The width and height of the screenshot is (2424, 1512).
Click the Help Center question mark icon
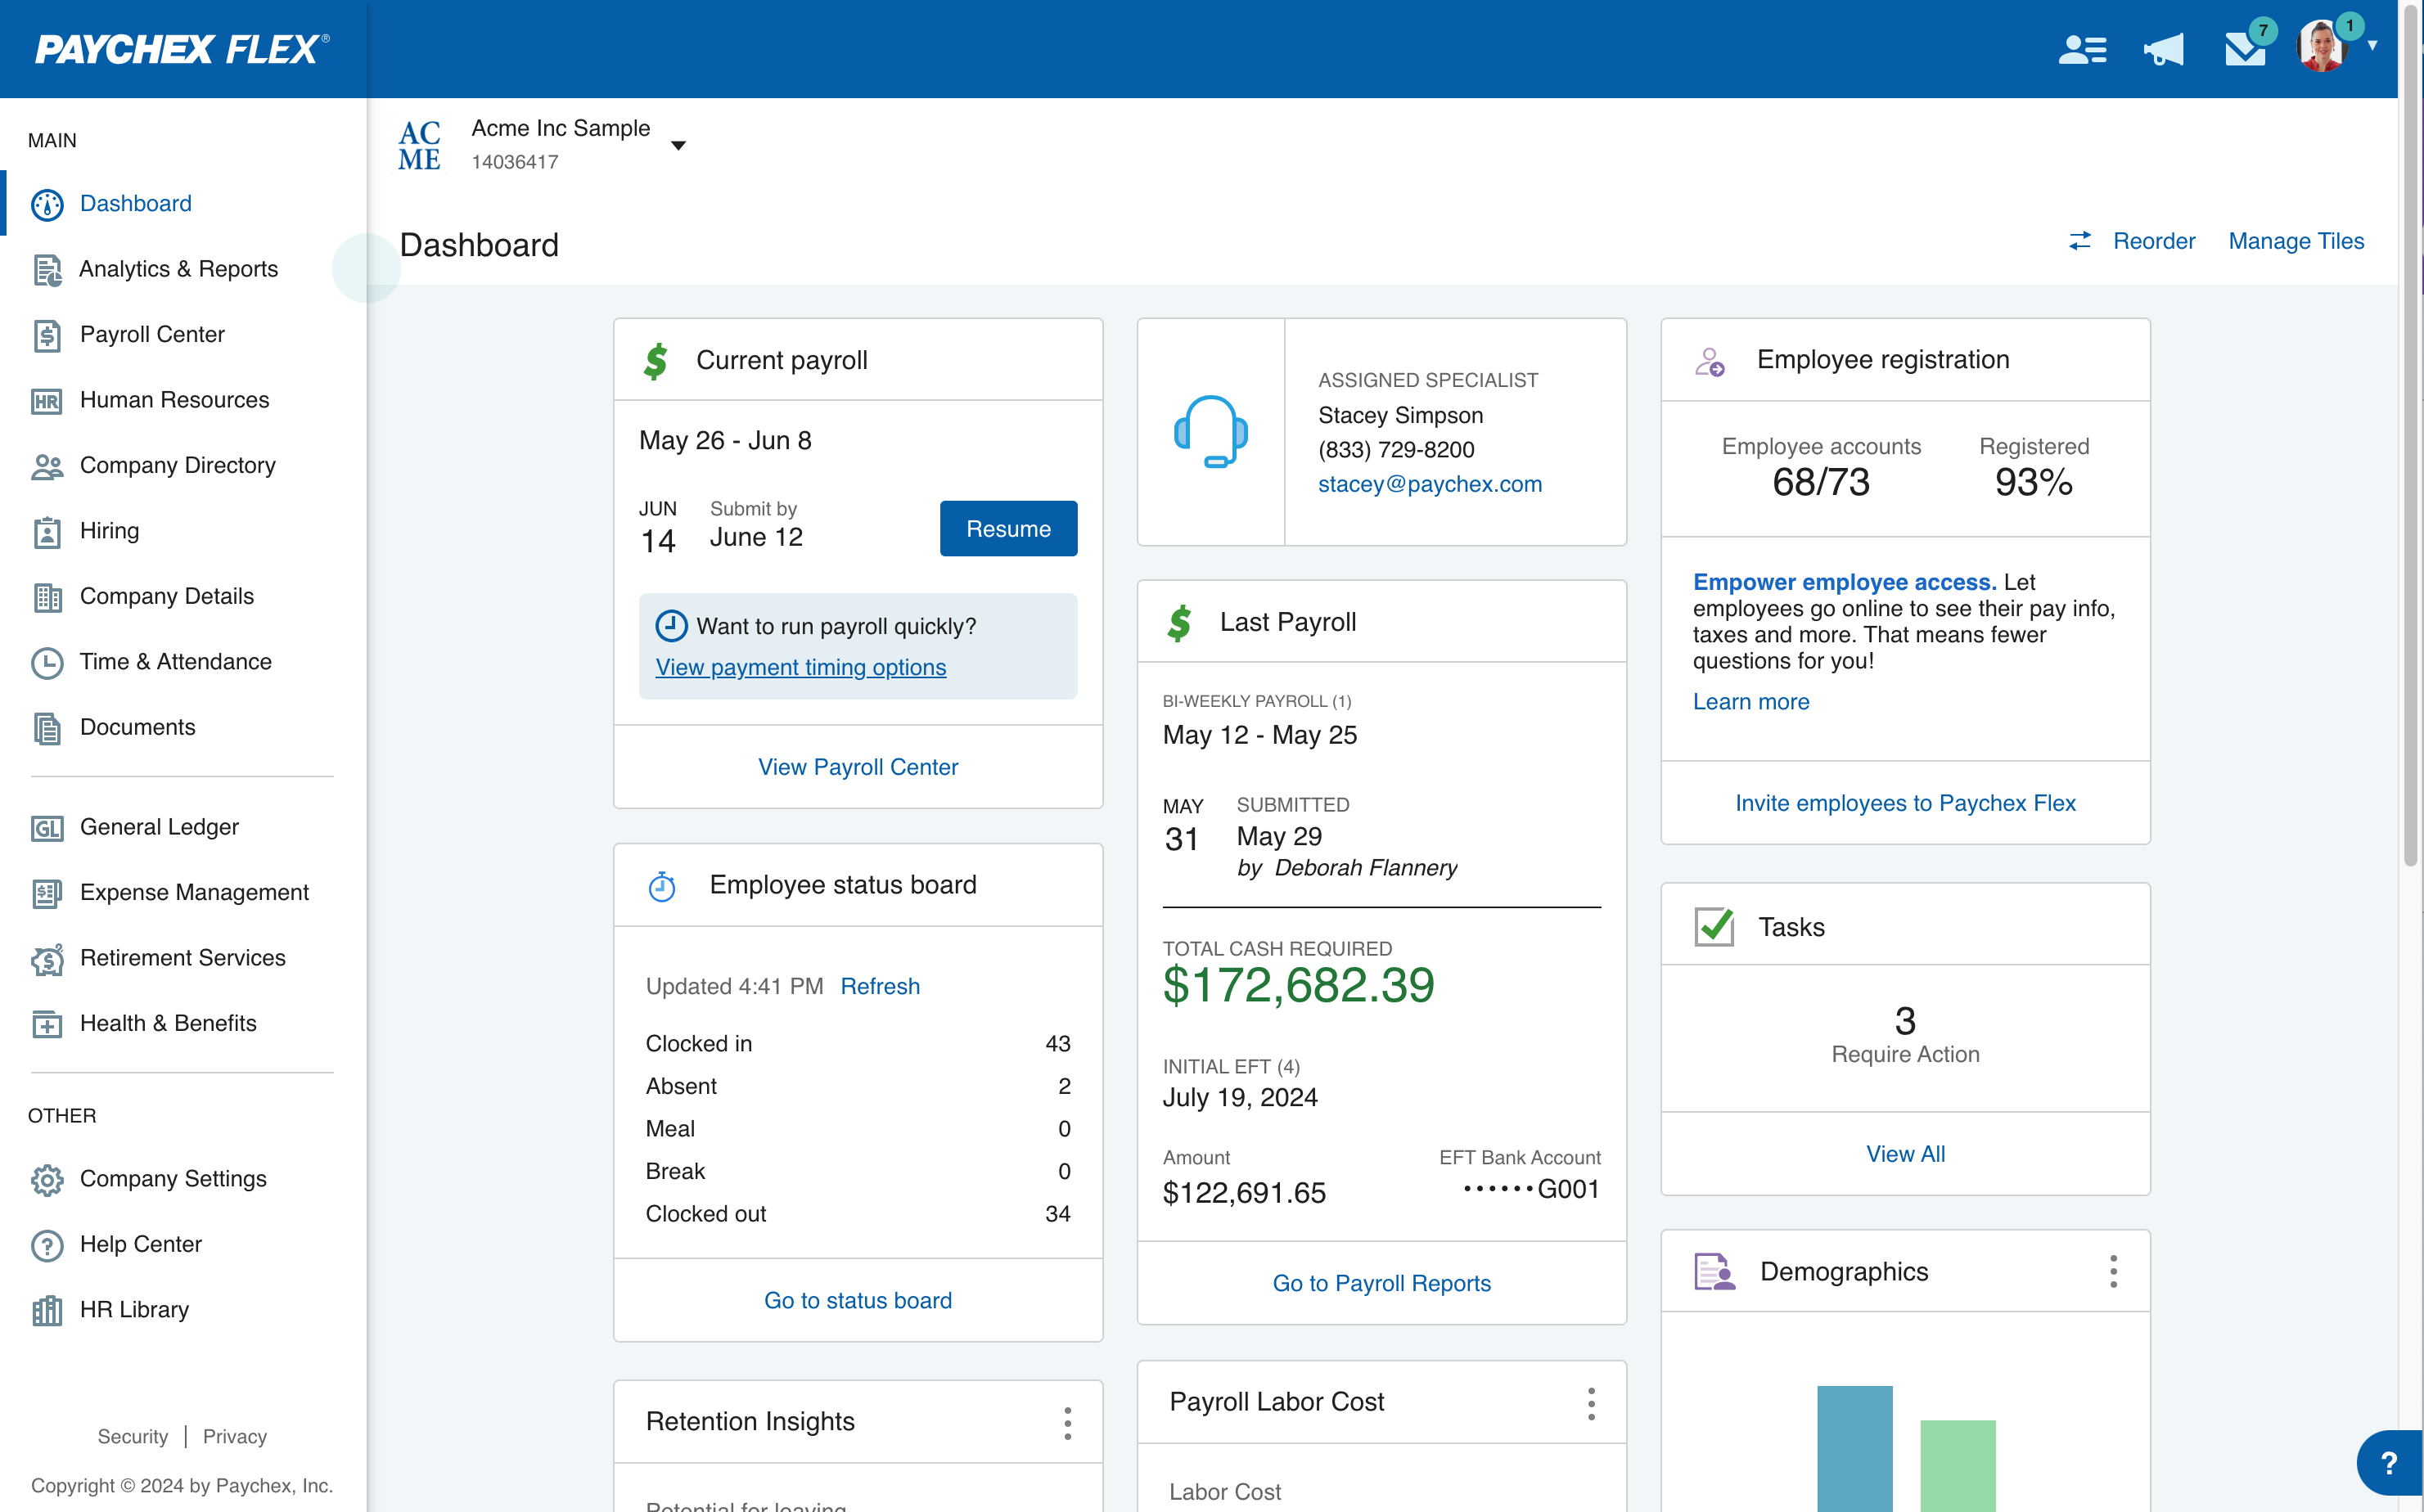pos(47,1245)
